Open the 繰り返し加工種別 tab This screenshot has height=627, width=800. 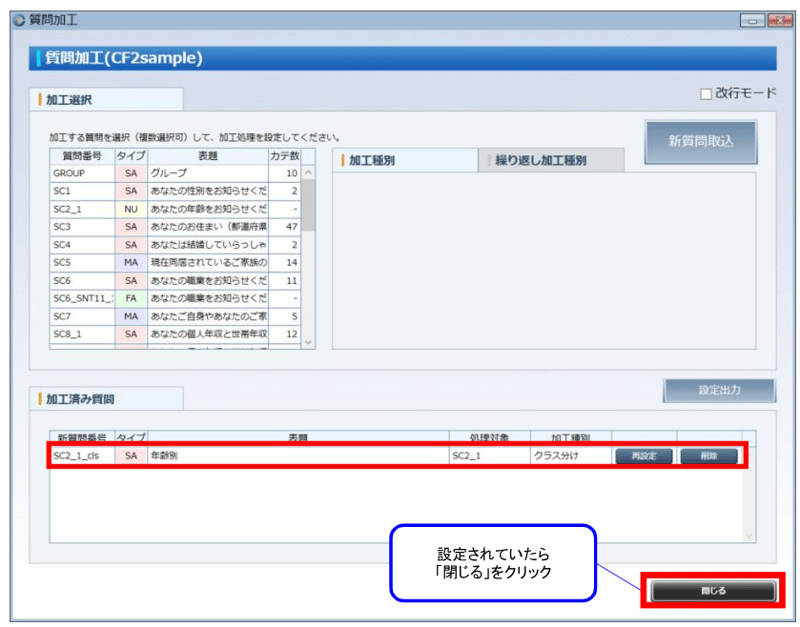550,160
